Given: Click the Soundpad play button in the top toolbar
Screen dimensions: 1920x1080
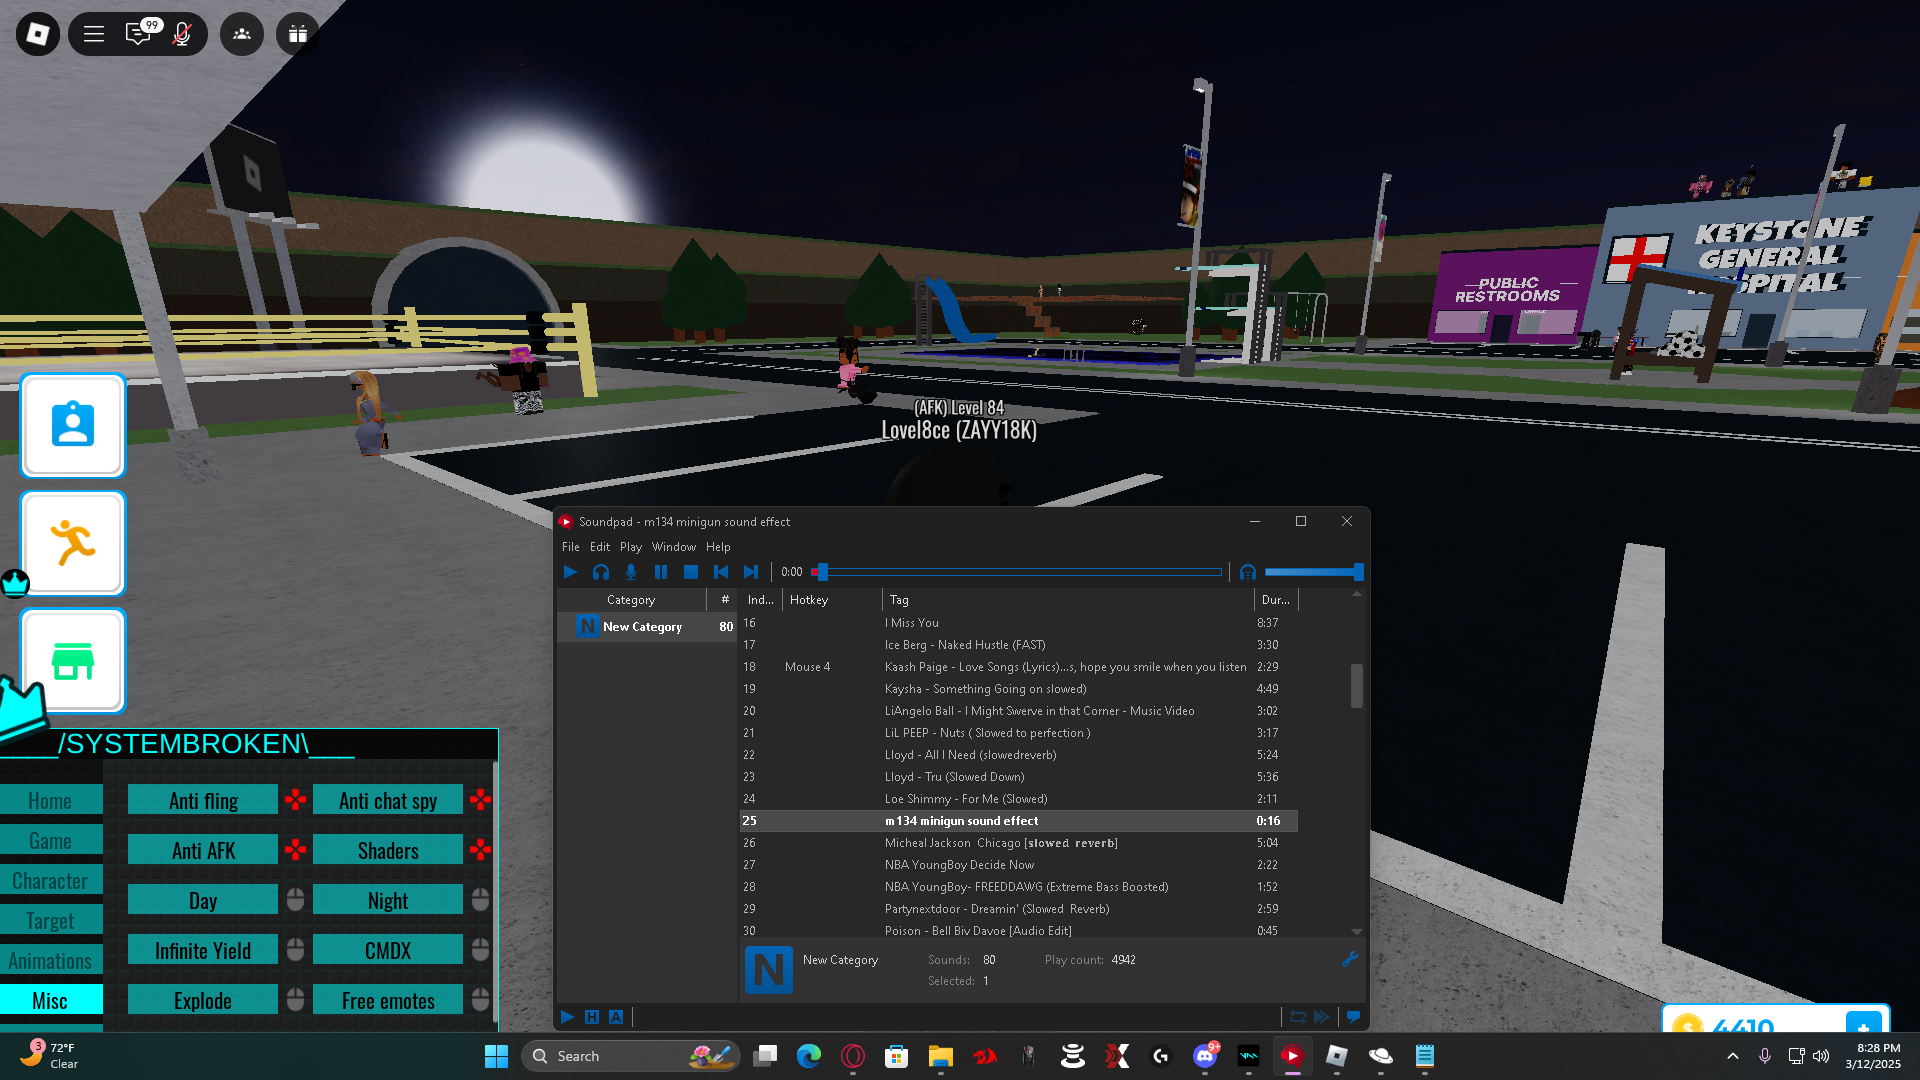Looking at the screenshot, I should 570,572.
